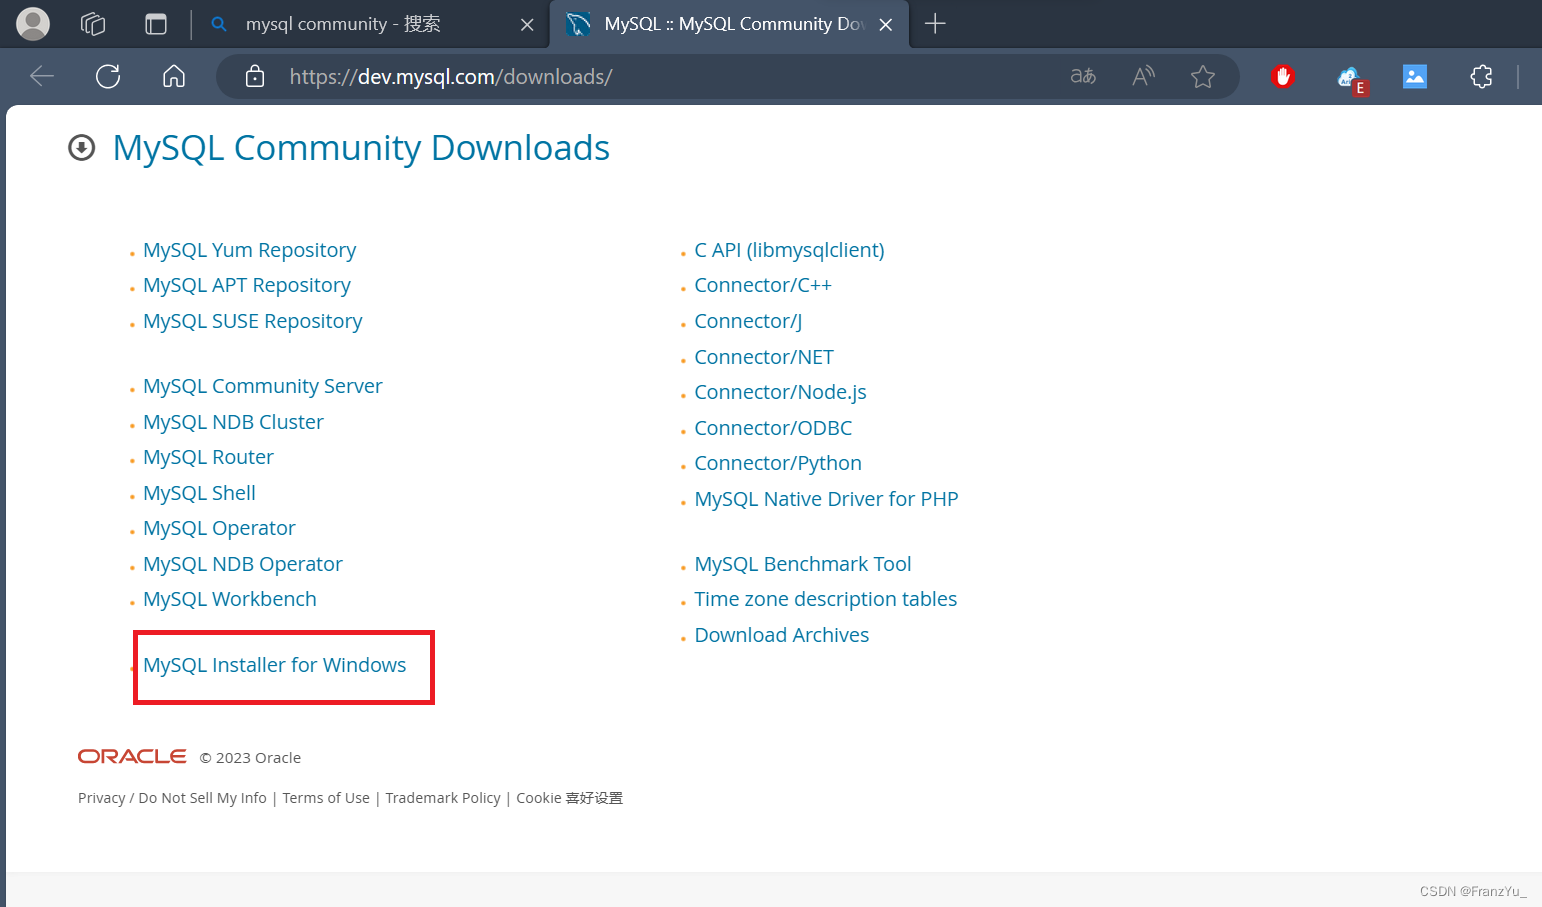Open MySQL Router link
1542x907 pixels.
pyautogui.click(x=208, y=457)
